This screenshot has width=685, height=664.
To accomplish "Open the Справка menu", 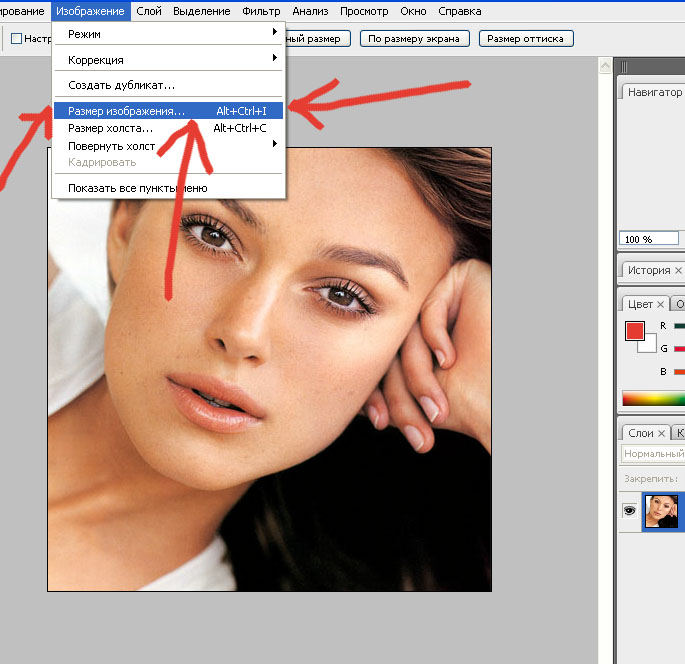I will point(460,11).
